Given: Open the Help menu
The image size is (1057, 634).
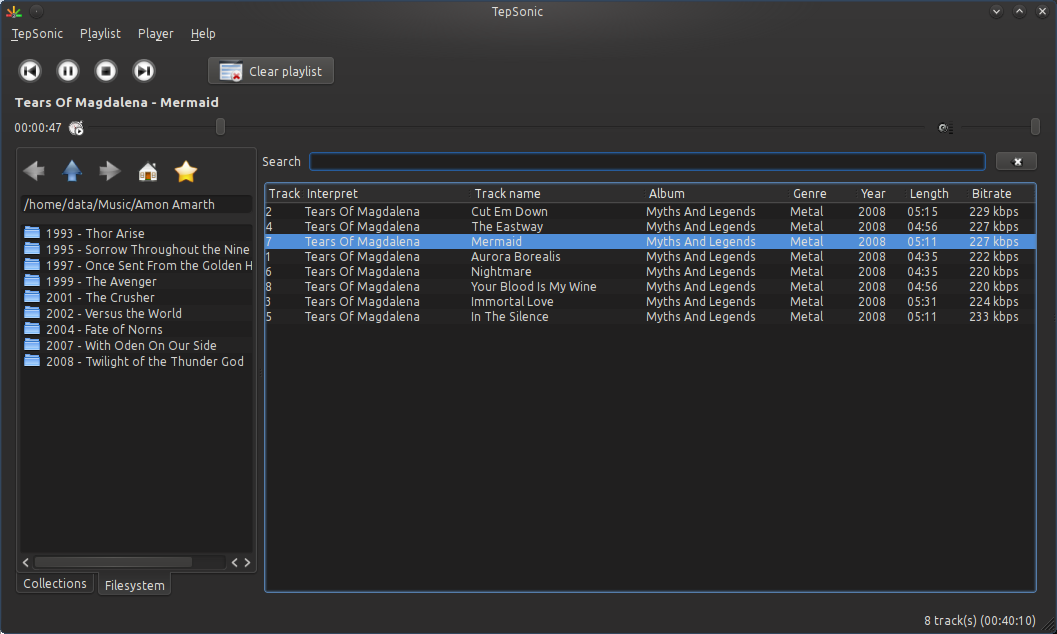Looking at the screenshot, I should pos(203,34).
